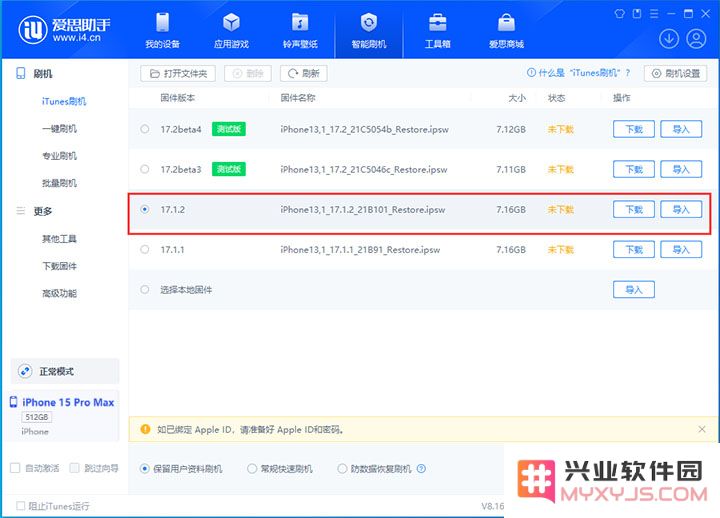The image size is (720, 518).
Task: Enable the 自动激活 checkbox
Action: 15,468
